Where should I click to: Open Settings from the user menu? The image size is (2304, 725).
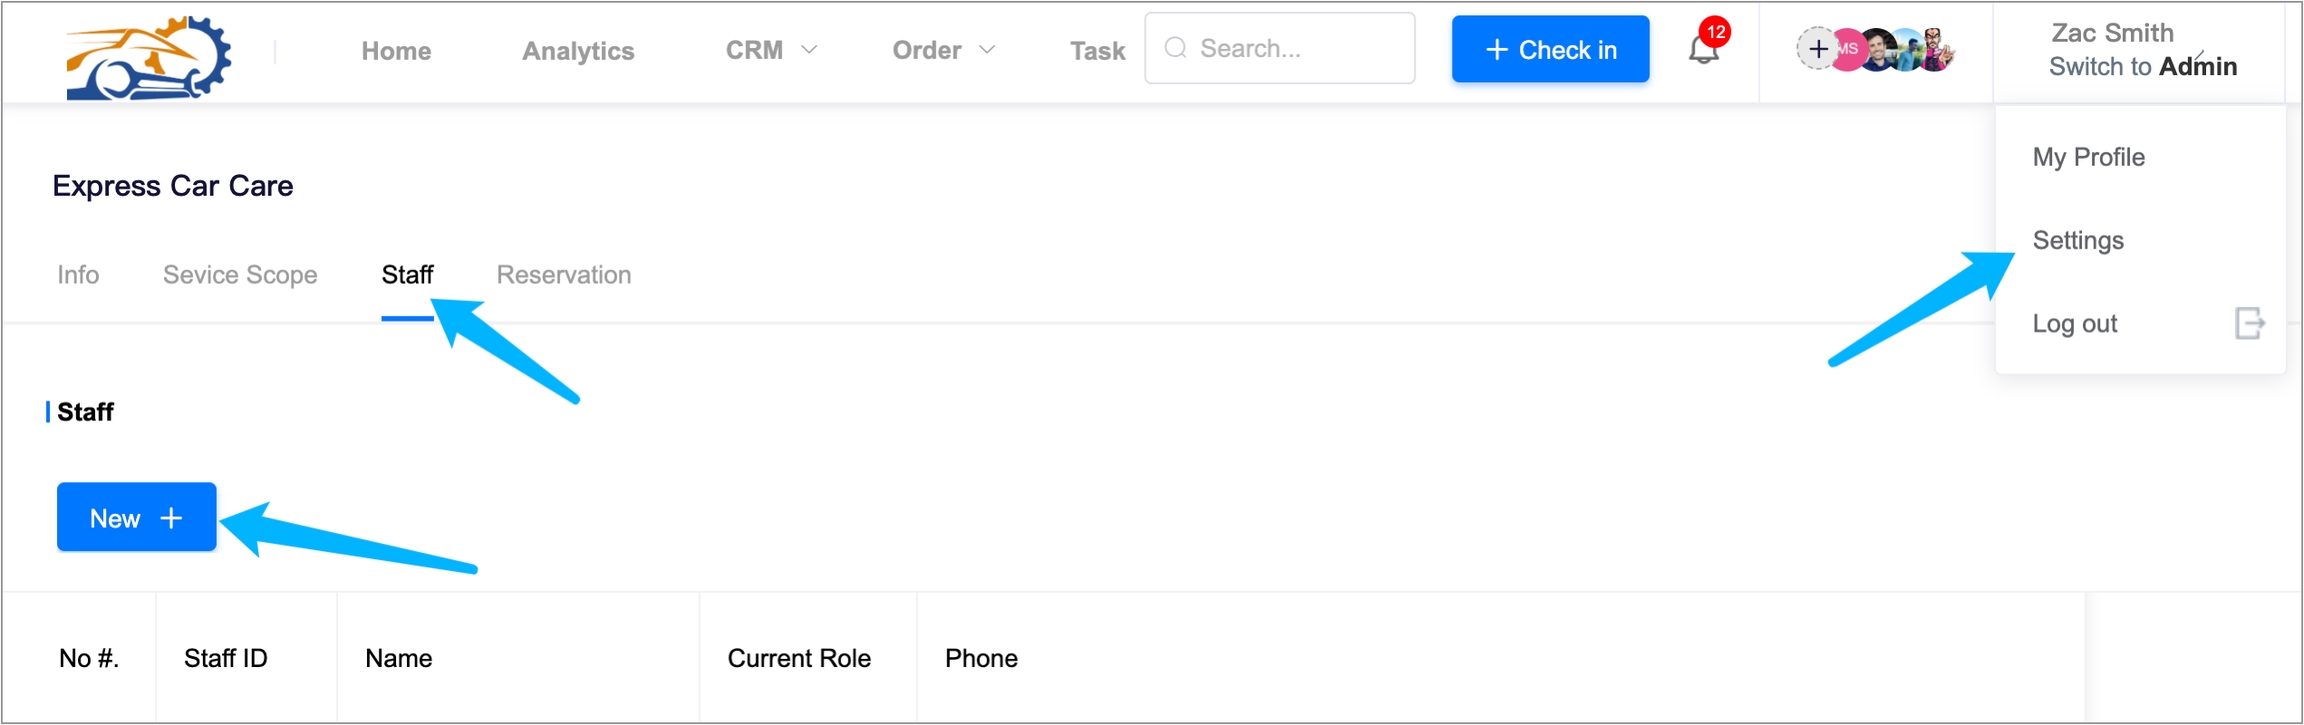[x=2078, y=241]
